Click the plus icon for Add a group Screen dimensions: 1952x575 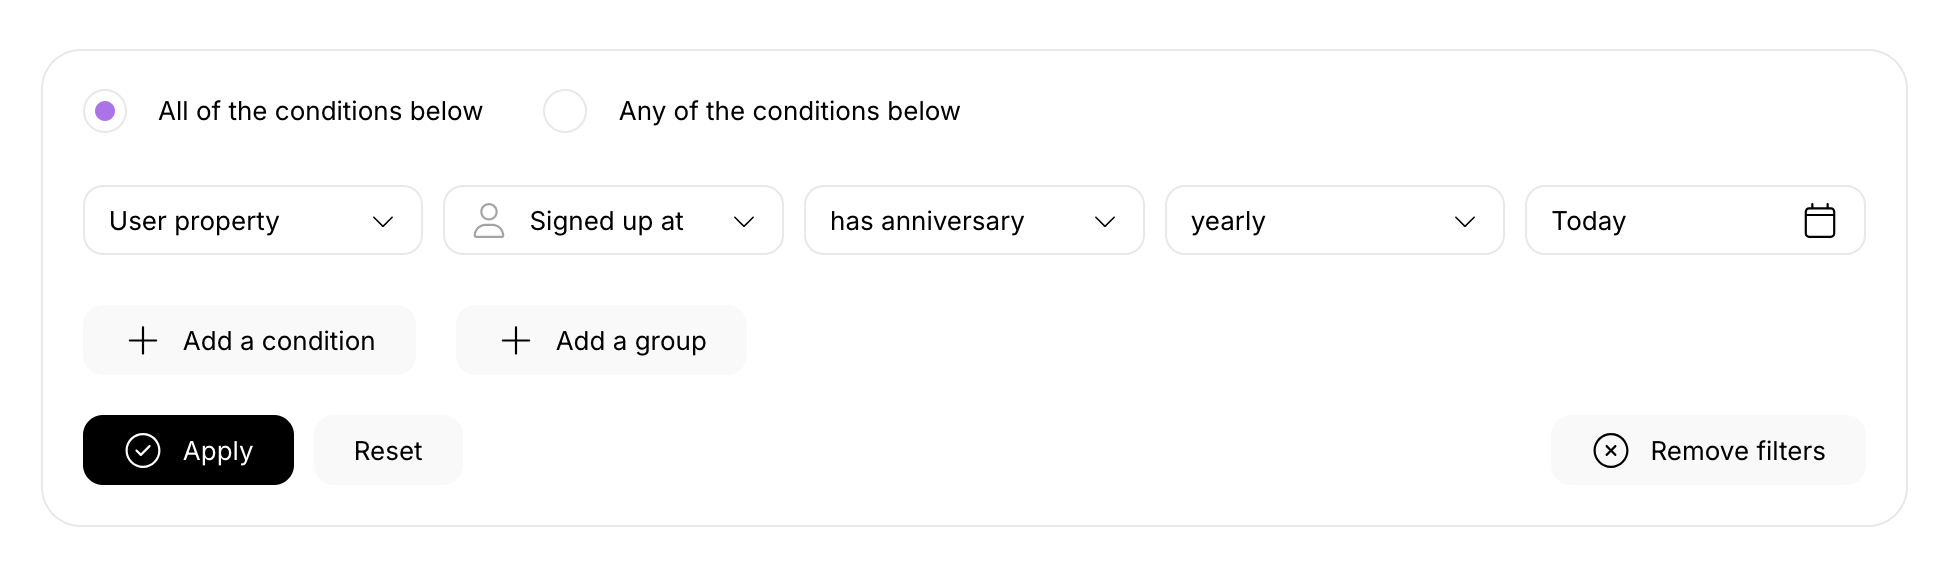[516, 341]
